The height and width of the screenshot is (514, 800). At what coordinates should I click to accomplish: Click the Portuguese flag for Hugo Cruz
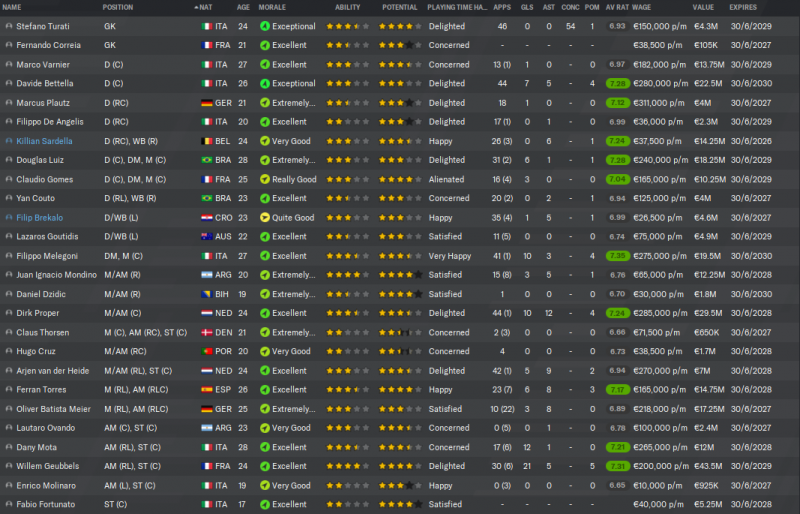point(207,351)
